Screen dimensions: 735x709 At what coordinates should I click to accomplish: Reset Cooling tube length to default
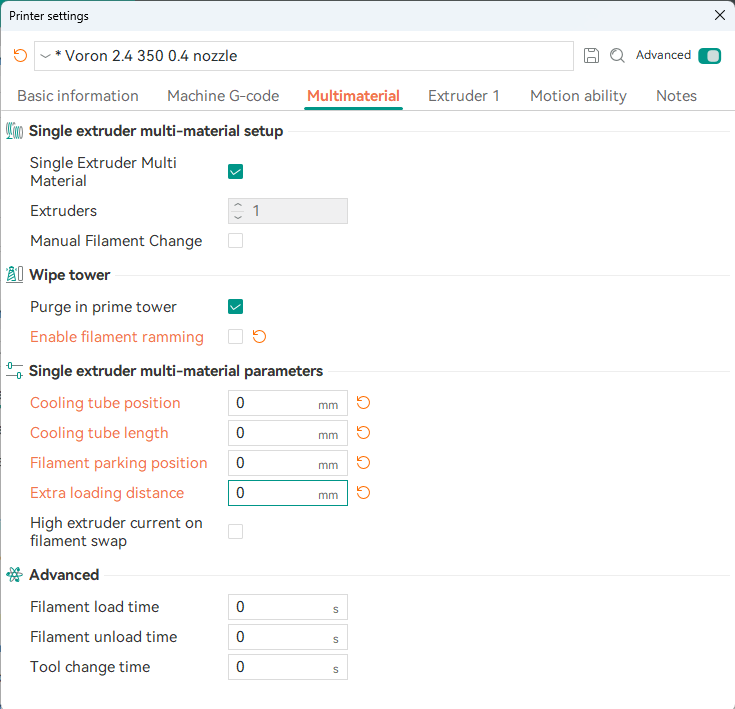click(364, 433)
